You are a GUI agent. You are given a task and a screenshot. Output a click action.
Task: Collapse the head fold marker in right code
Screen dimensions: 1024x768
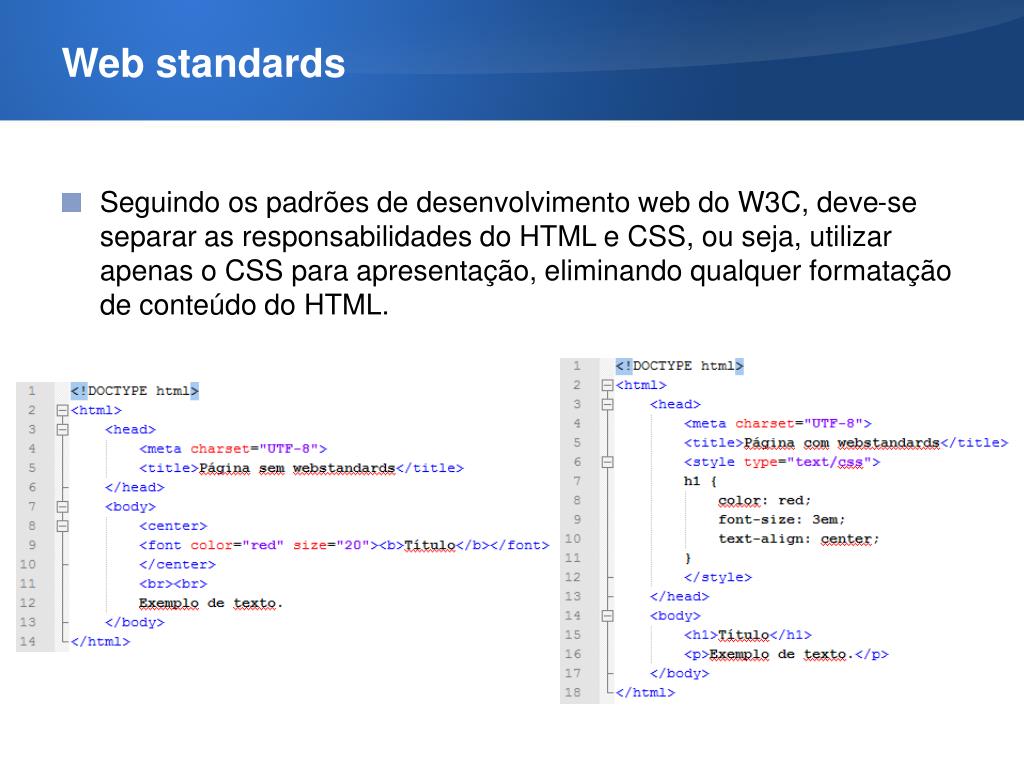[607, 404]
